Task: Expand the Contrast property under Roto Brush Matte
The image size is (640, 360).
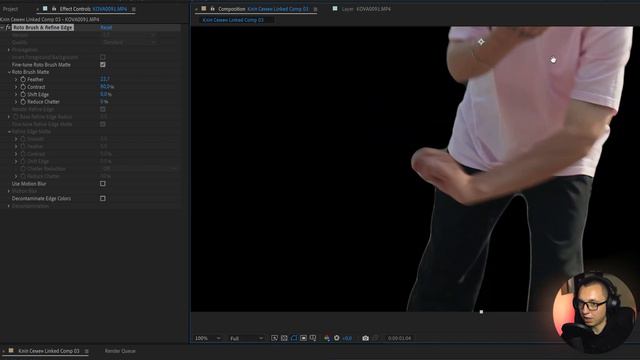Action: tap(16, 87)
